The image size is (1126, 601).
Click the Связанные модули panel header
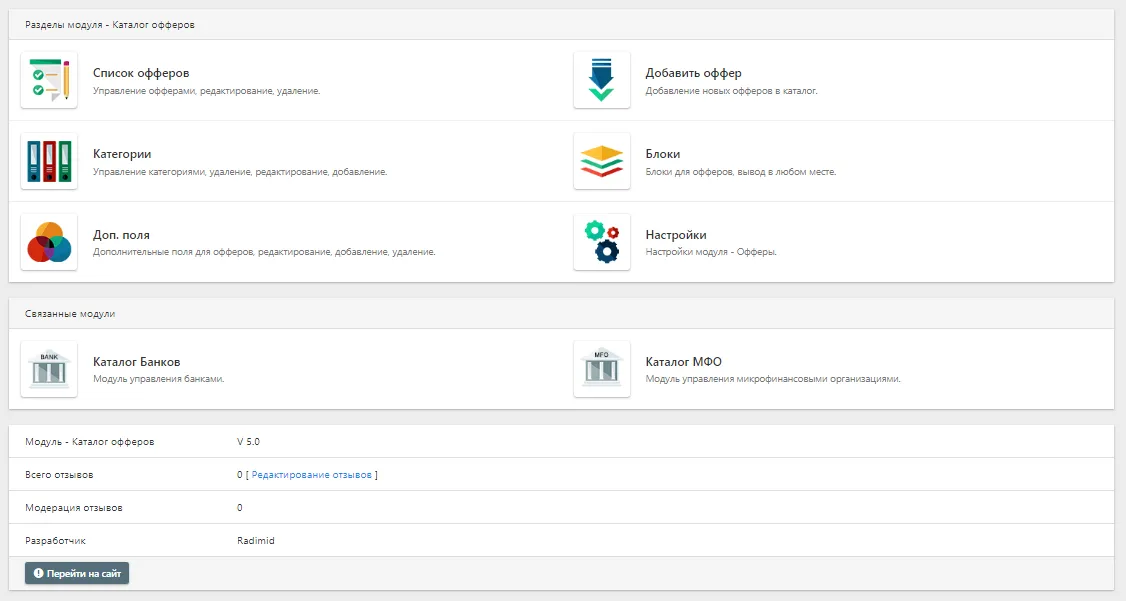click(69, 313)
